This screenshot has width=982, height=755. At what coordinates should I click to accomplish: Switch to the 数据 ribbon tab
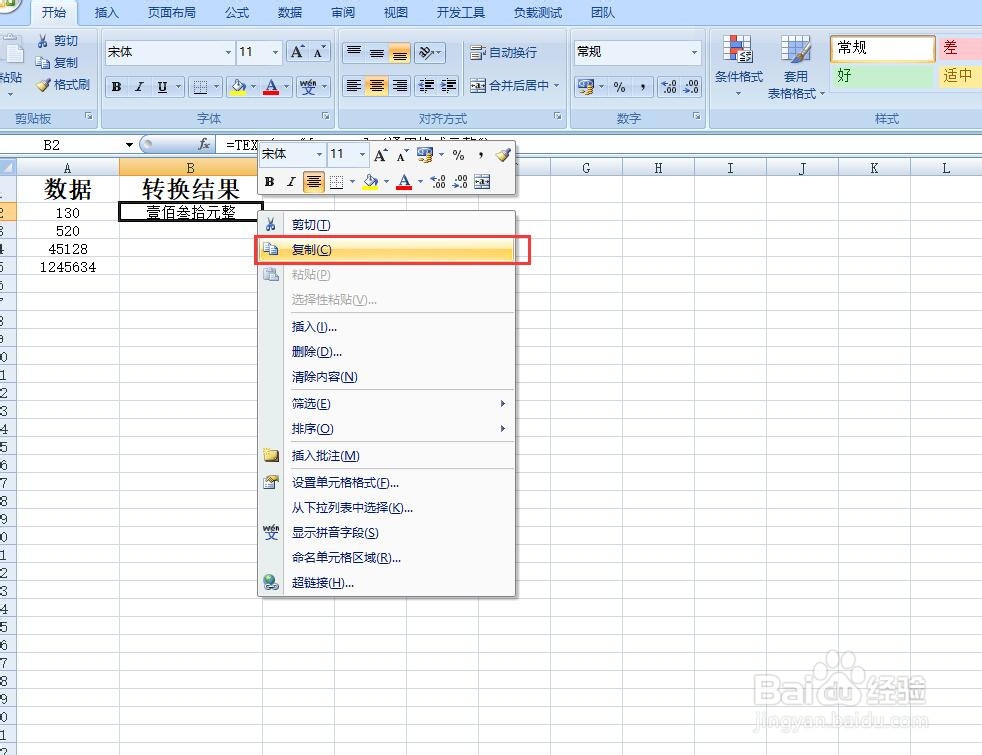point(289,13)
